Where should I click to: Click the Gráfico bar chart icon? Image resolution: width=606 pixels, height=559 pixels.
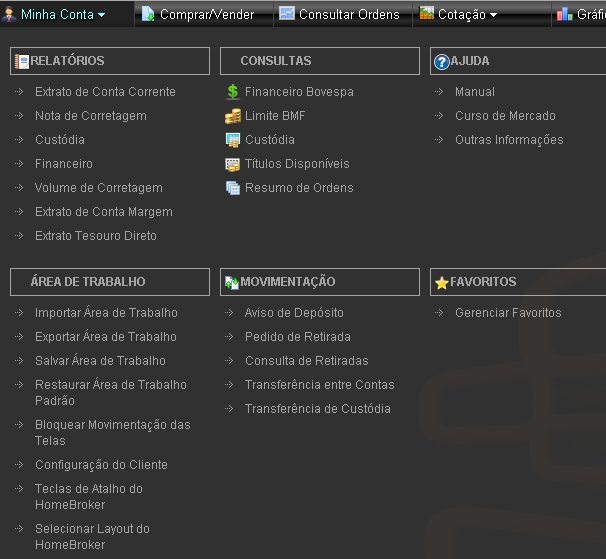pyautogui.click(x=565, y=14)
